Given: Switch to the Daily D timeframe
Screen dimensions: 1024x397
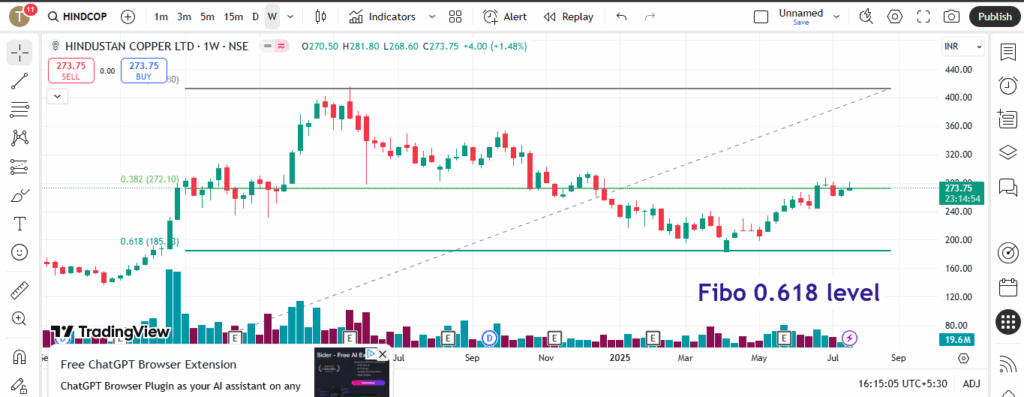Looking at the screenshot, I should point(255,17).
